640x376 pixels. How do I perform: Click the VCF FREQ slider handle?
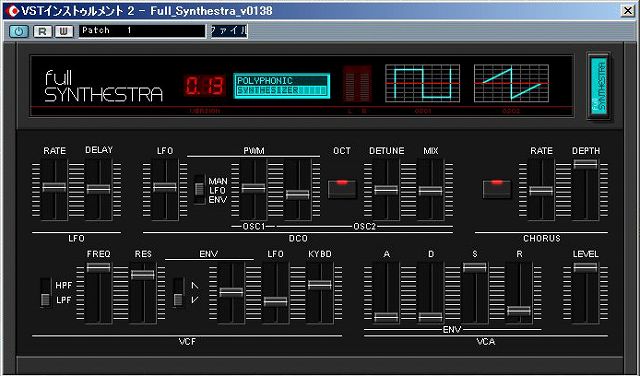click(98, 267)
